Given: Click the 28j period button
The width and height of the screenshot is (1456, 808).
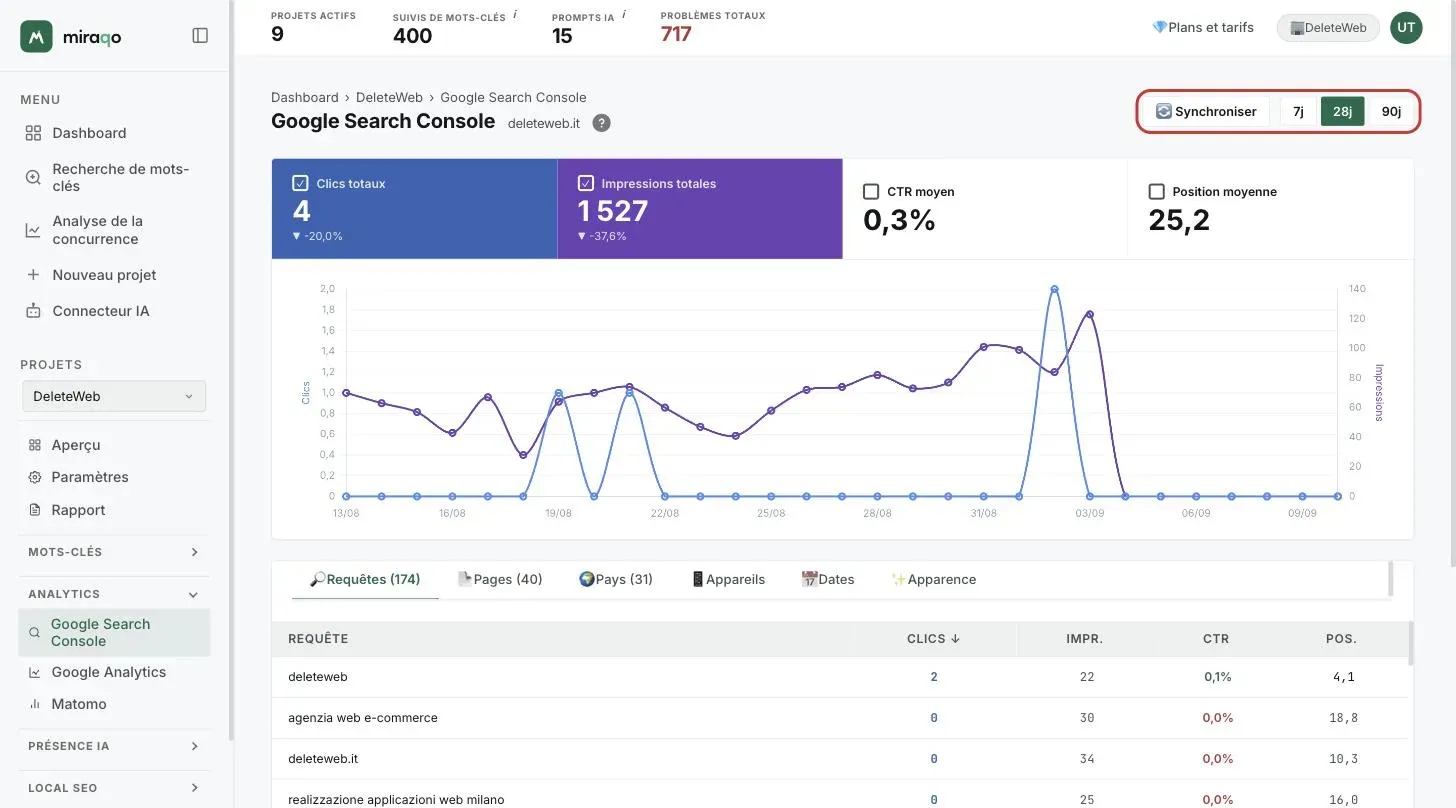Looking at the screenshot, I should coord(1342,111).
